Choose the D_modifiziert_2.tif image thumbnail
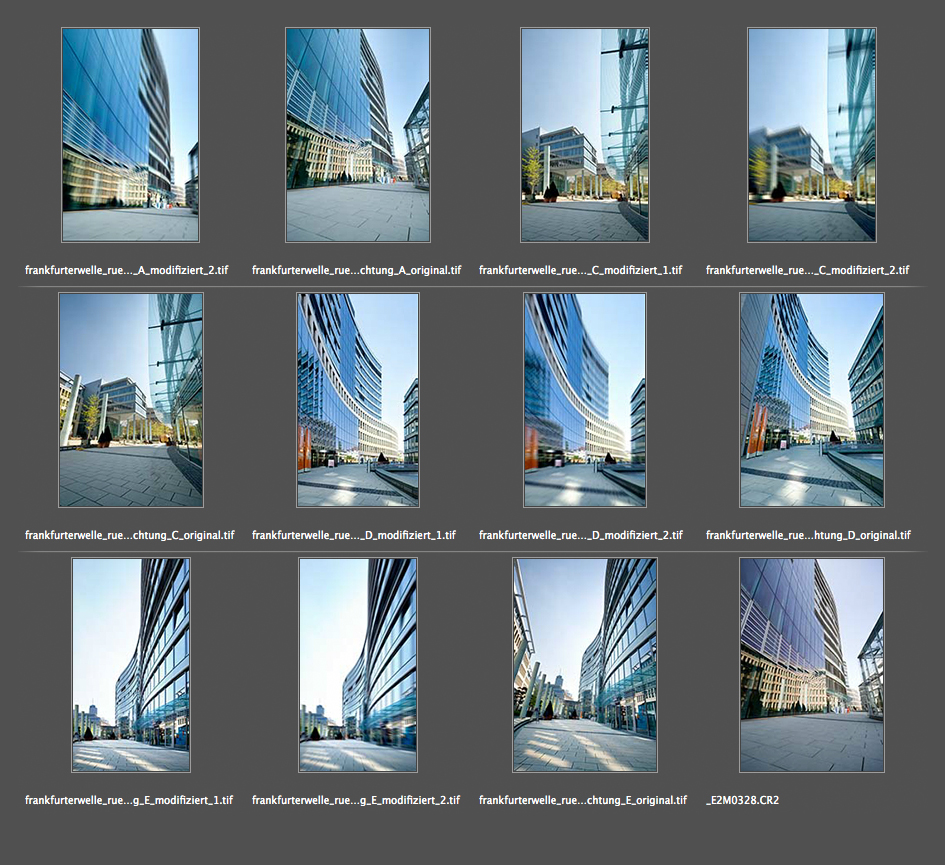 [x=584, y=400]
